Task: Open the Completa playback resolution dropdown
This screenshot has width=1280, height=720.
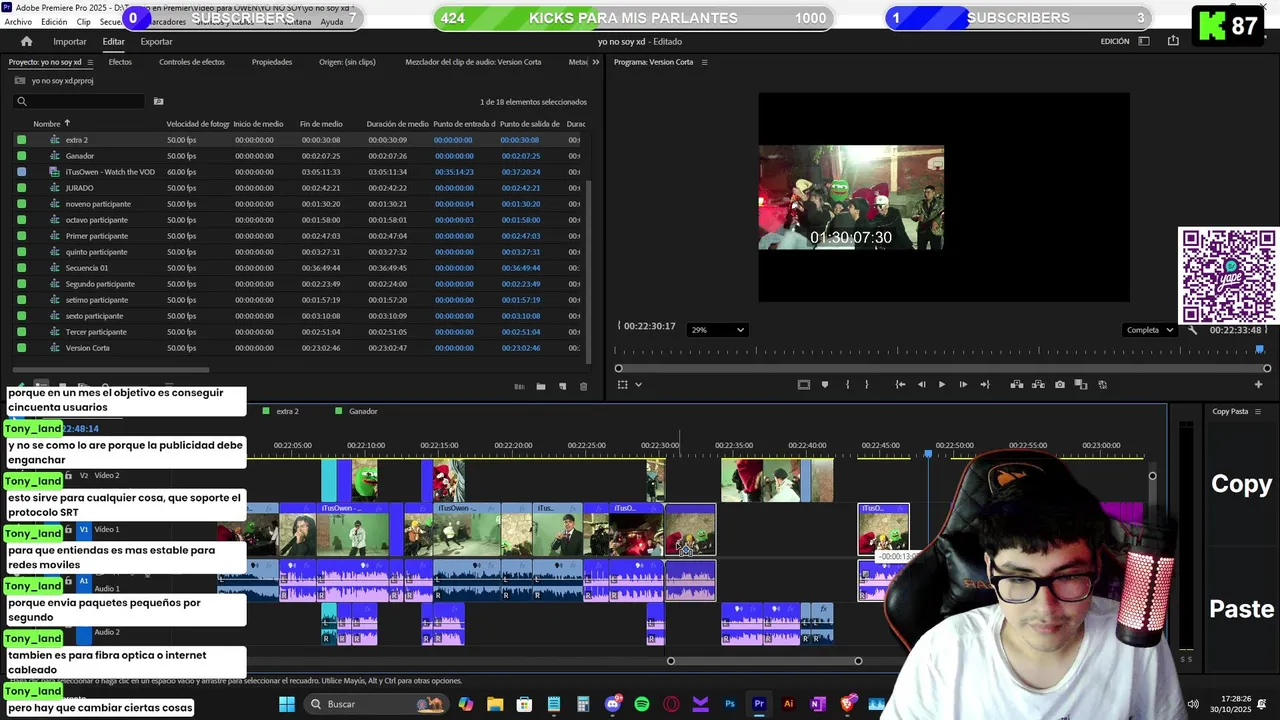Action: pos(1150,330)
